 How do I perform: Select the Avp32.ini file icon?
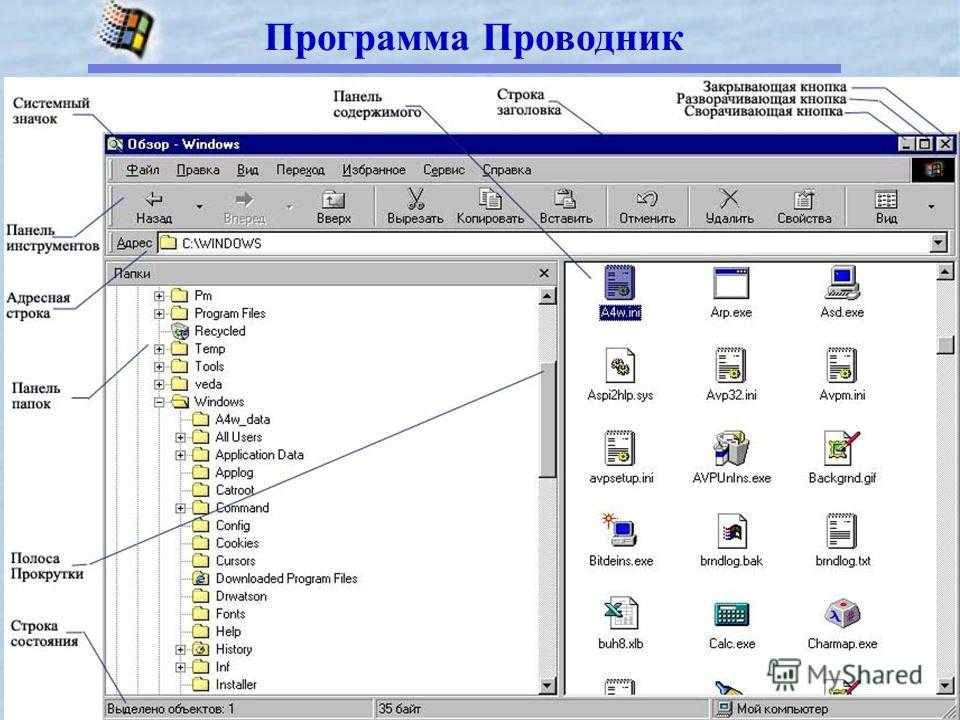coord(731,366)
